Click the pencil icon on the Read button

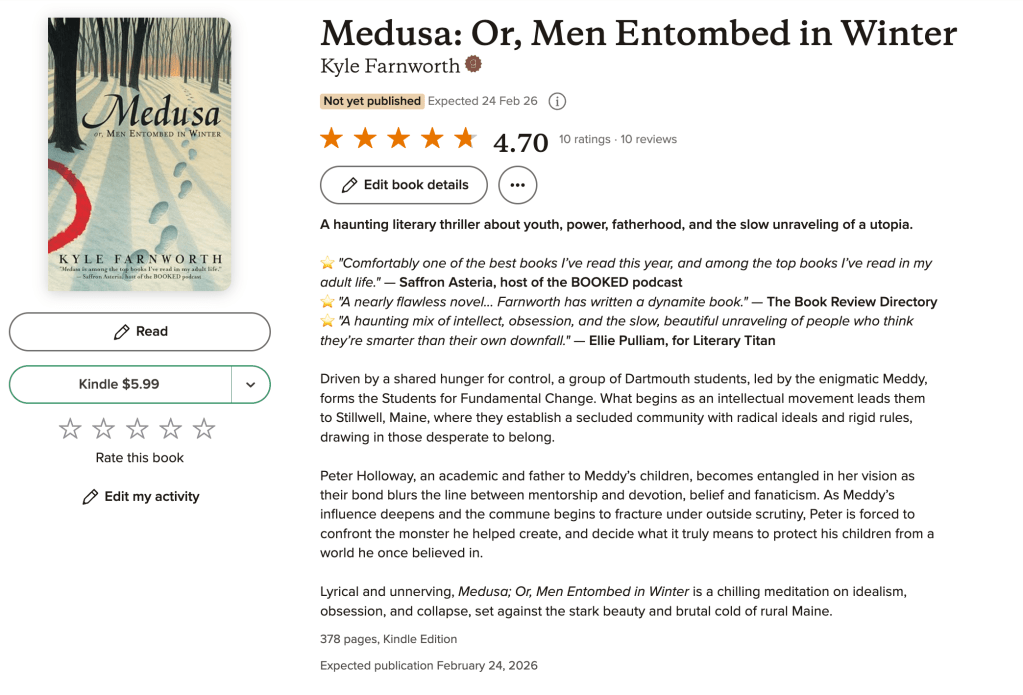(x=122, y=332)
